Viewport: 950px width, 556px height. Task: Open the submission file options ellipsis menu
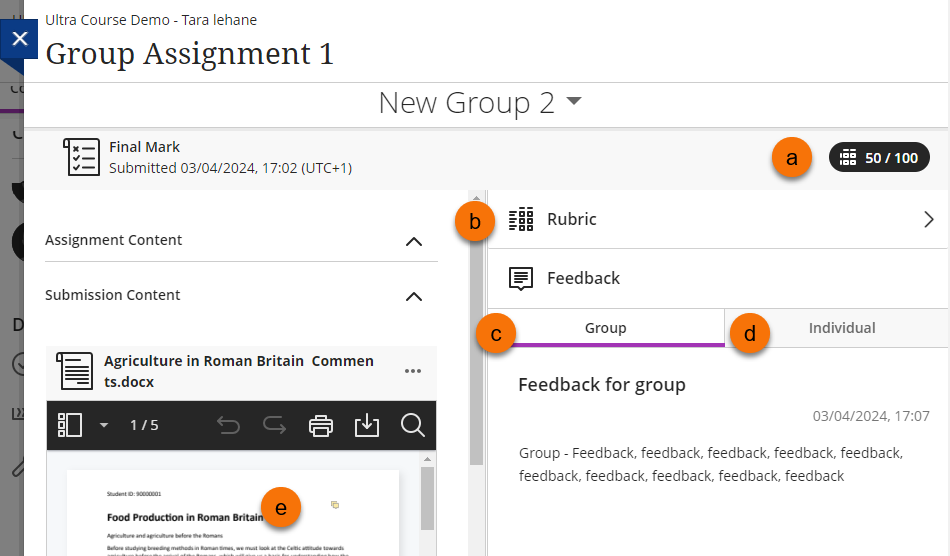click(413, 371)
